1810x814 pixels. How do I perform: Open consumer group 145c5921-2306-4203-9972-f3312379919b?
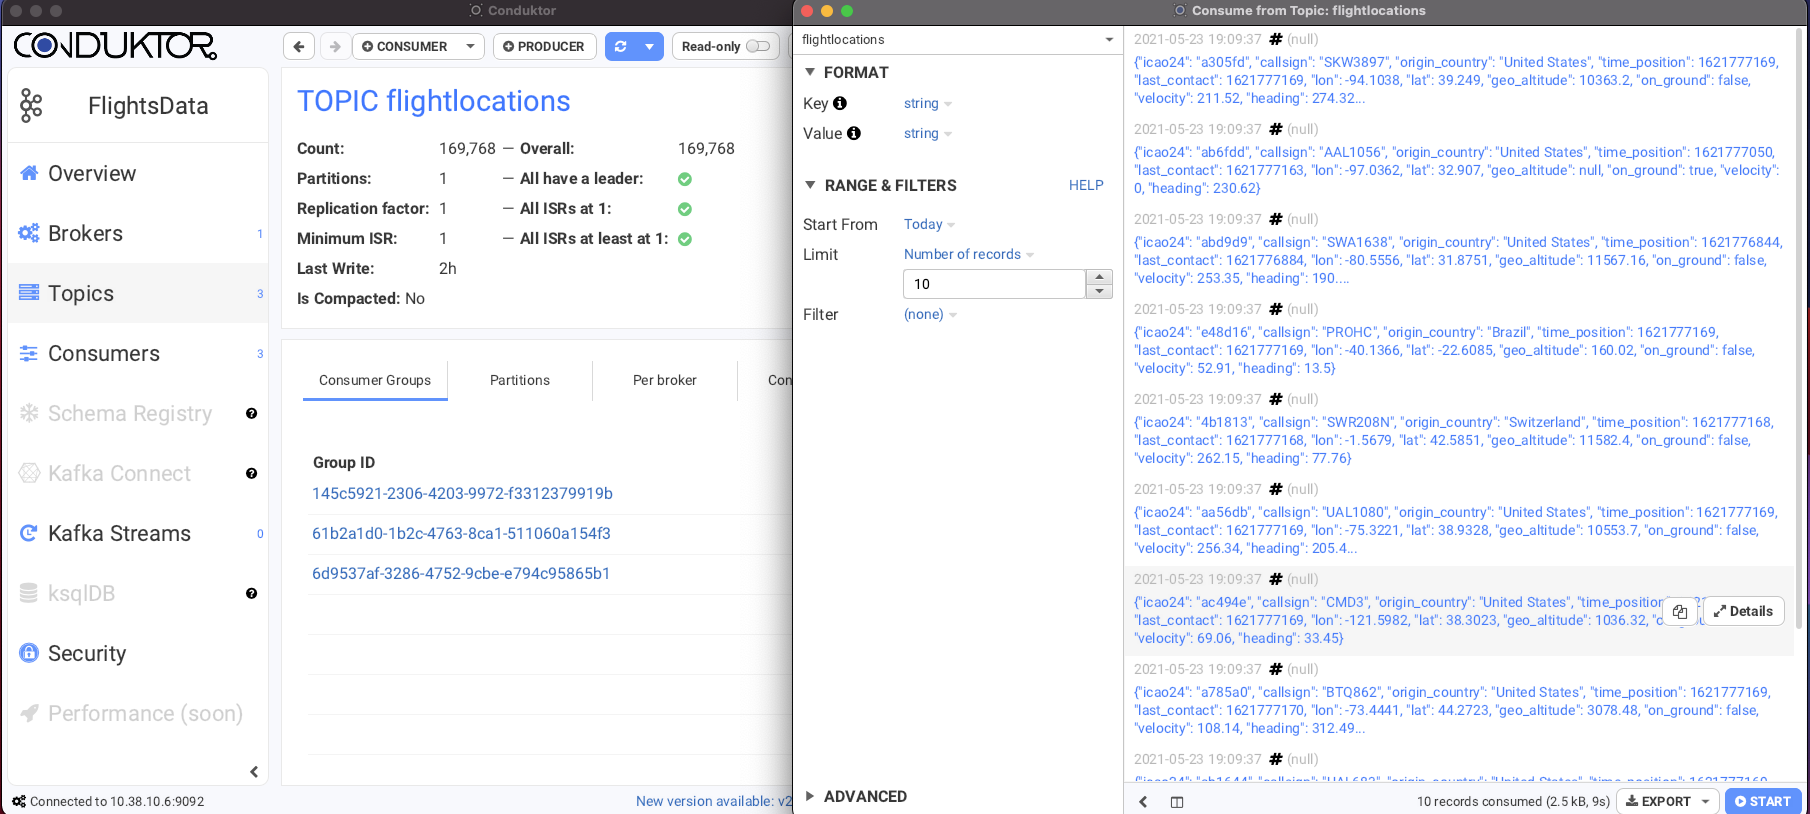click(x=462, y=493)
